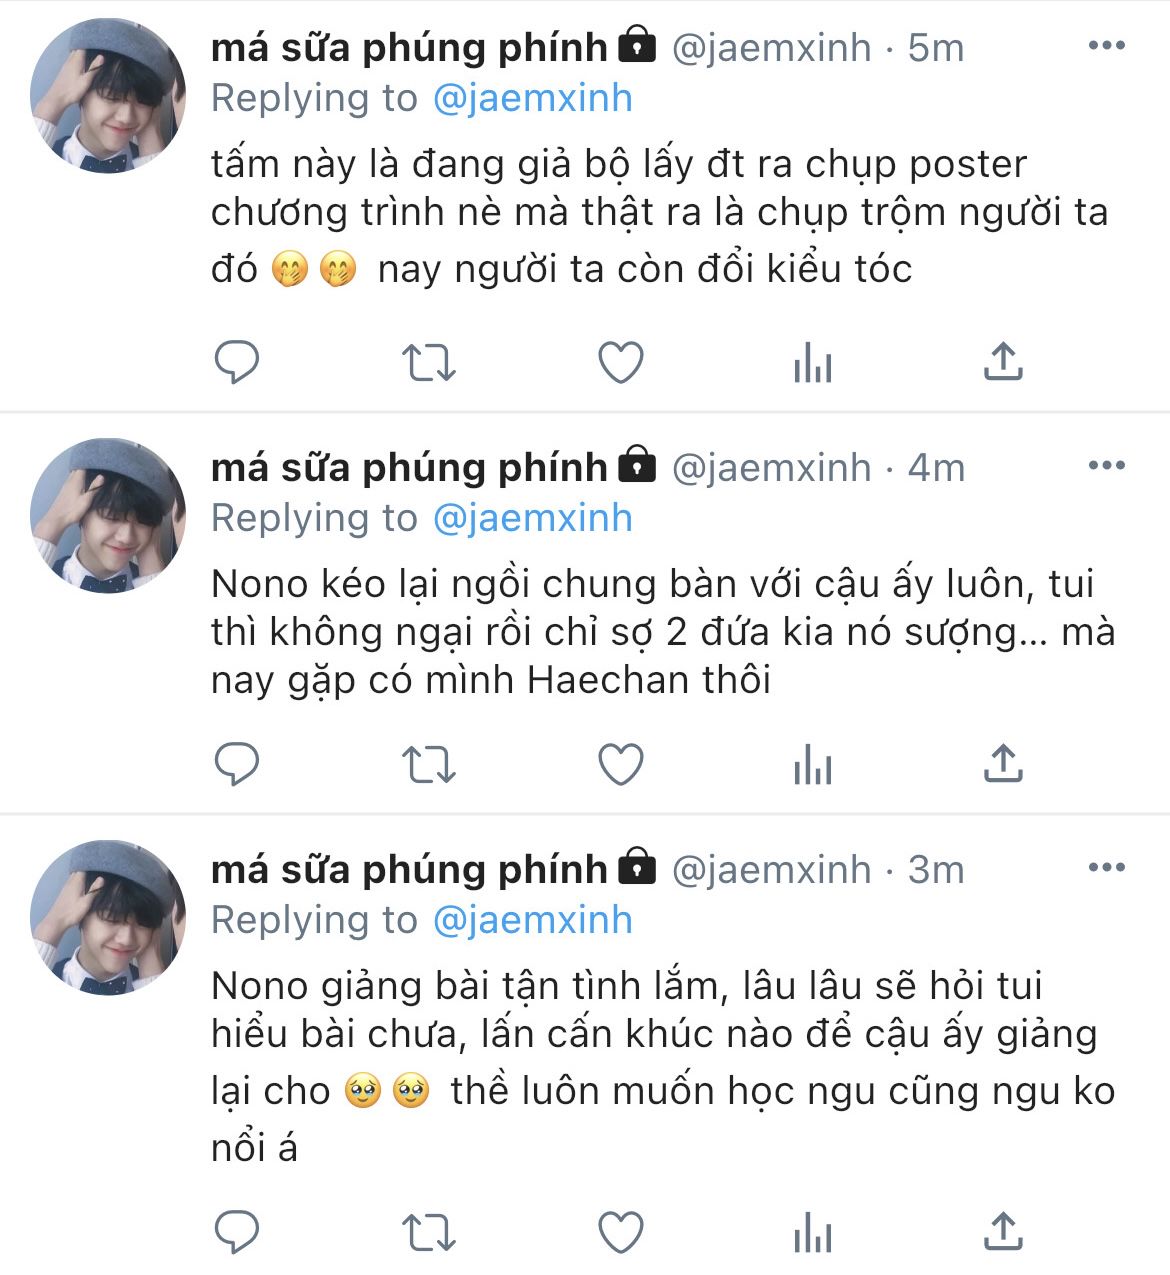Share the tweet posted 5m ago
This screenshot has width=1170, height=1275.
[1003, 361]
